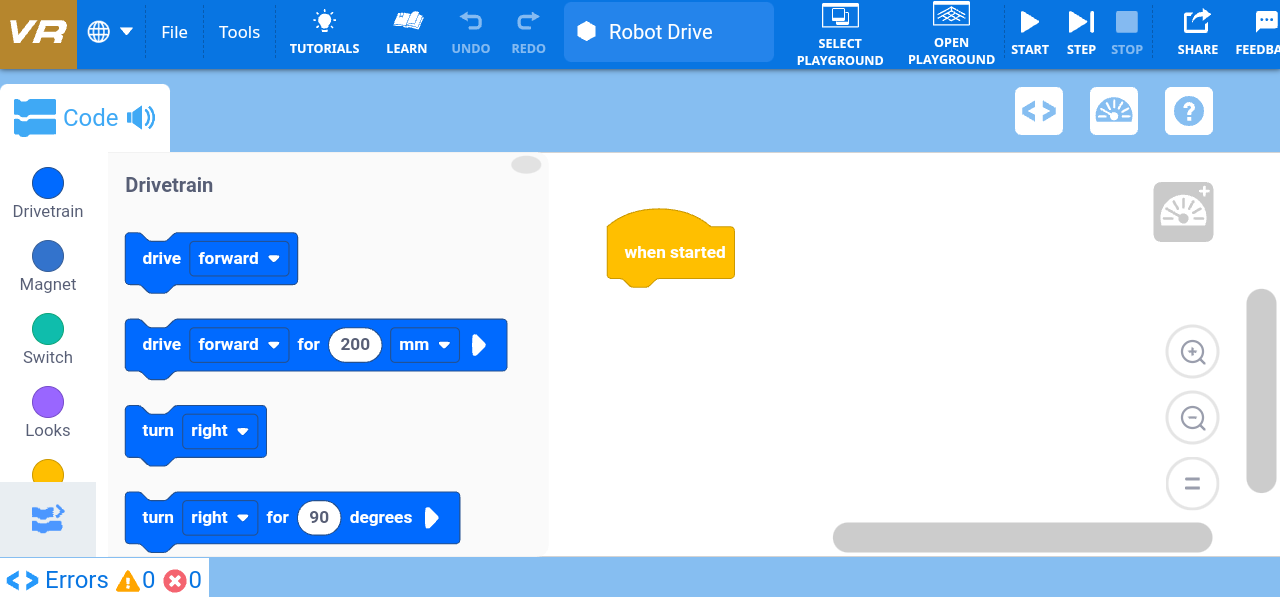Undo the last action
1280x597 pixels.
pyautogui.click(x=470, y=32)
